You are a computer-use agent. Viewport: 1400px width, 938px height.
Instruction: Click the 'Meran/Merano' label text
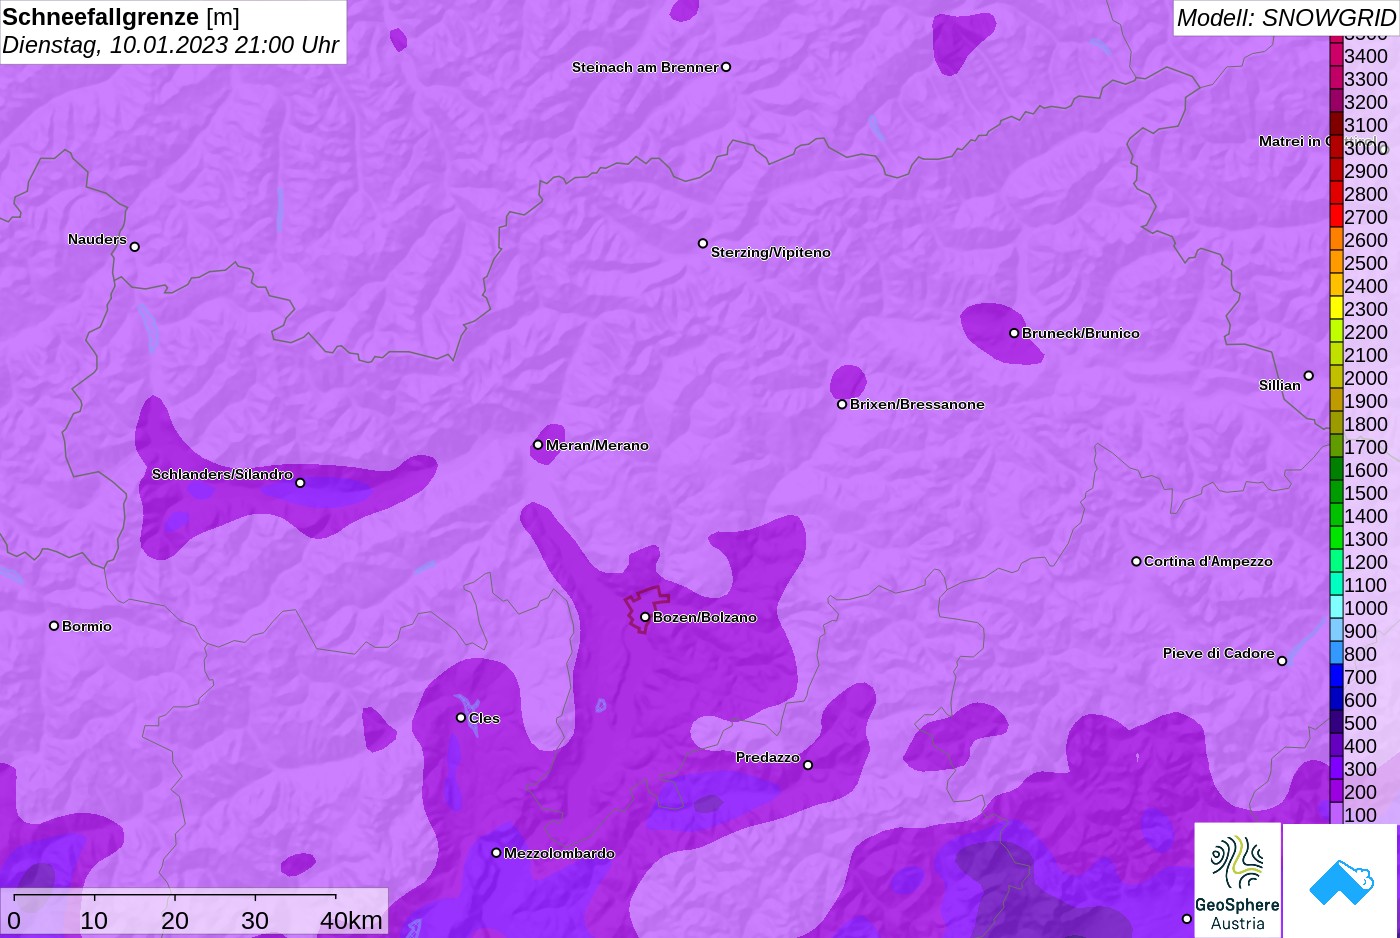coord(597,445)
